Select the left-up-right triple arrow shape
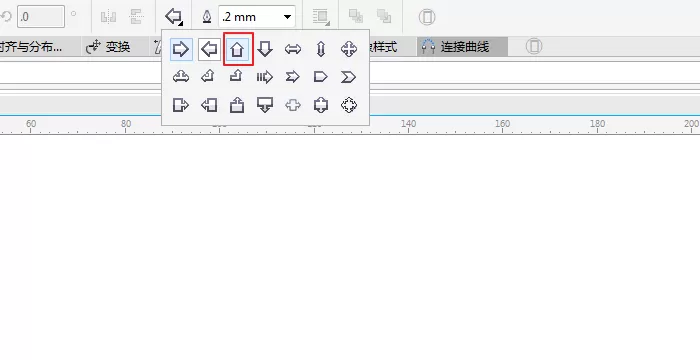700x360 pixels. click(181, 77)
